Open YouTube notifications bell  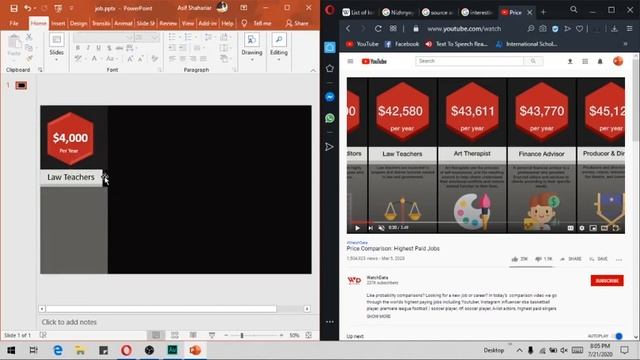(600, 61)
